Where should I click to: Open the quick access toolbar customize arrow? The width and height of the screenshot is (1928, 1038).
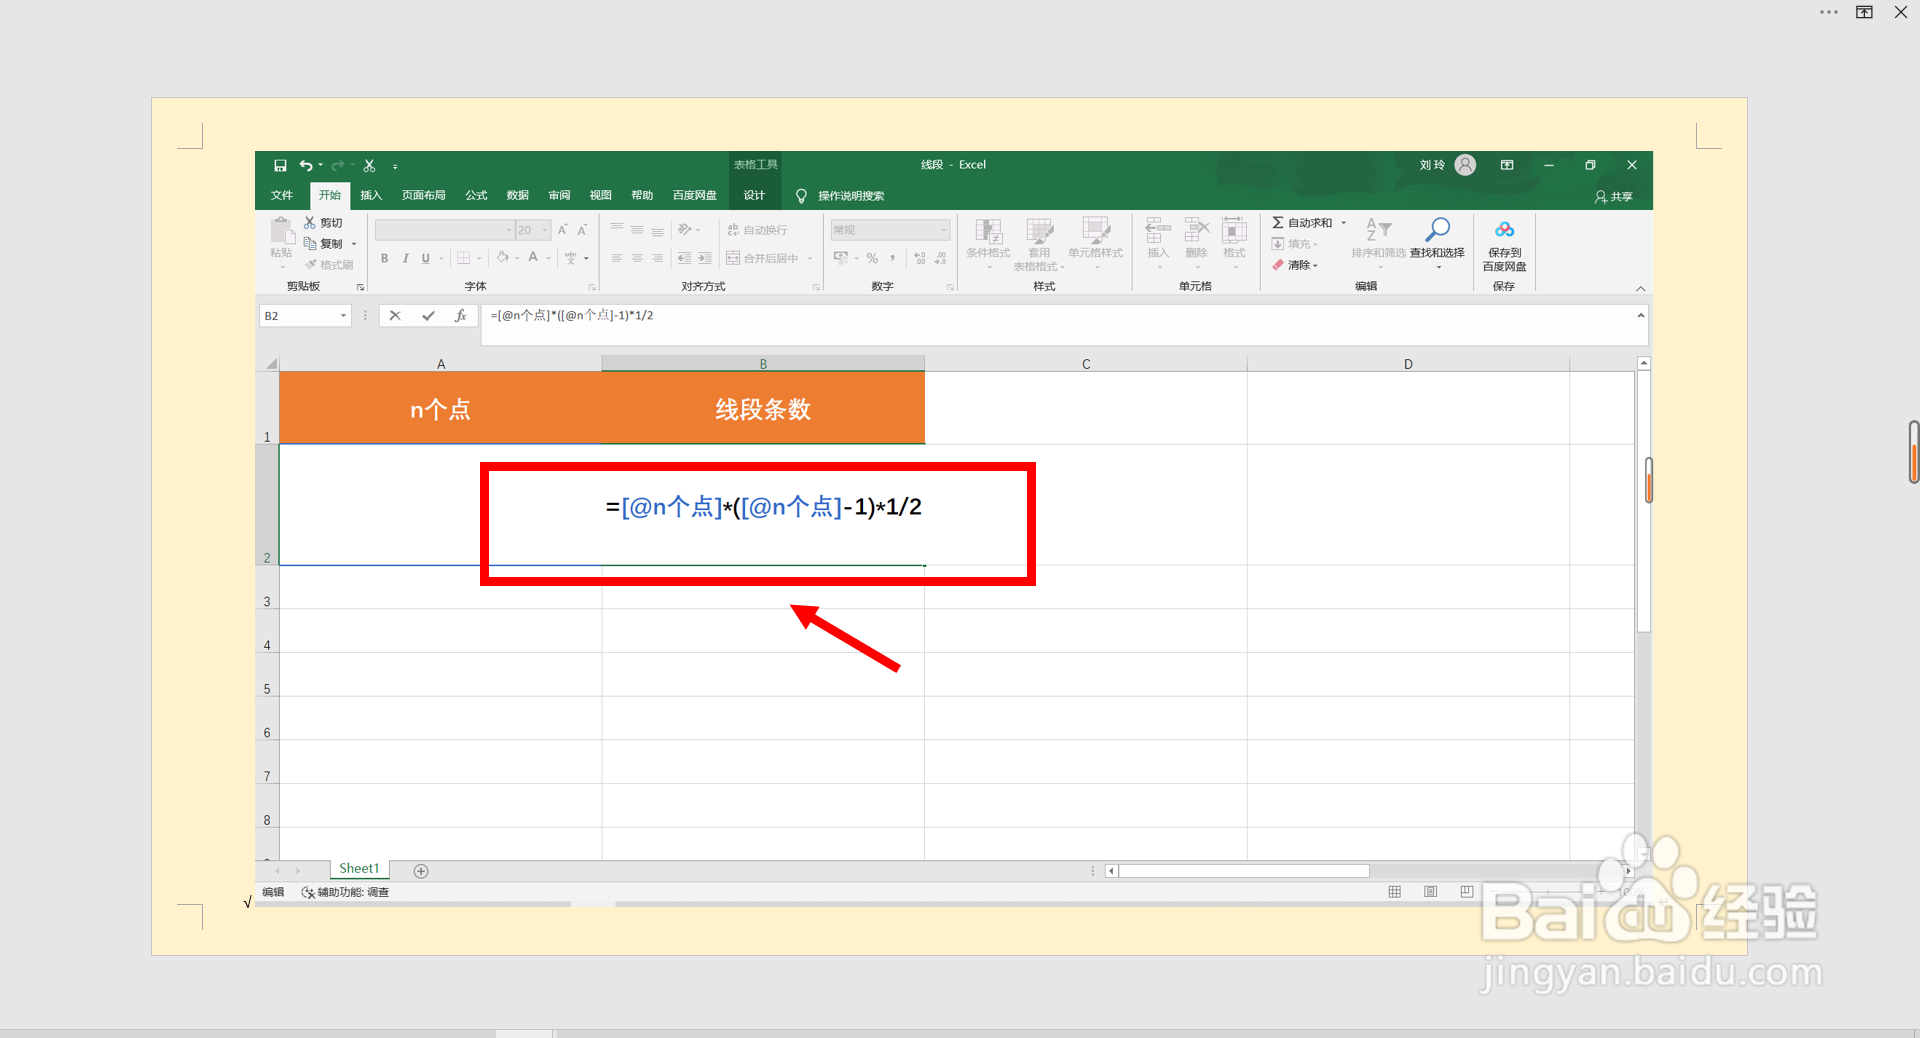[x=395, y=166]
